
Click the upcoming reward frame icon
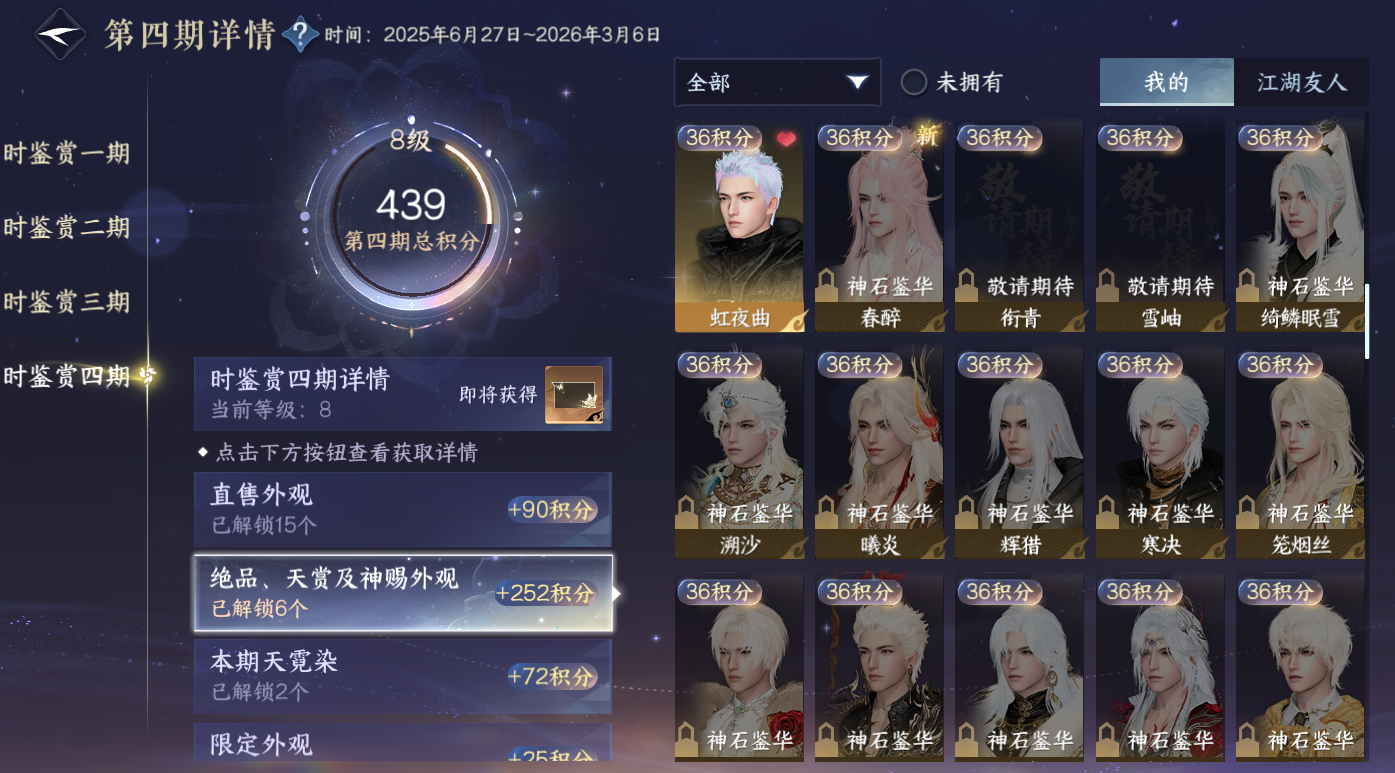574,394
